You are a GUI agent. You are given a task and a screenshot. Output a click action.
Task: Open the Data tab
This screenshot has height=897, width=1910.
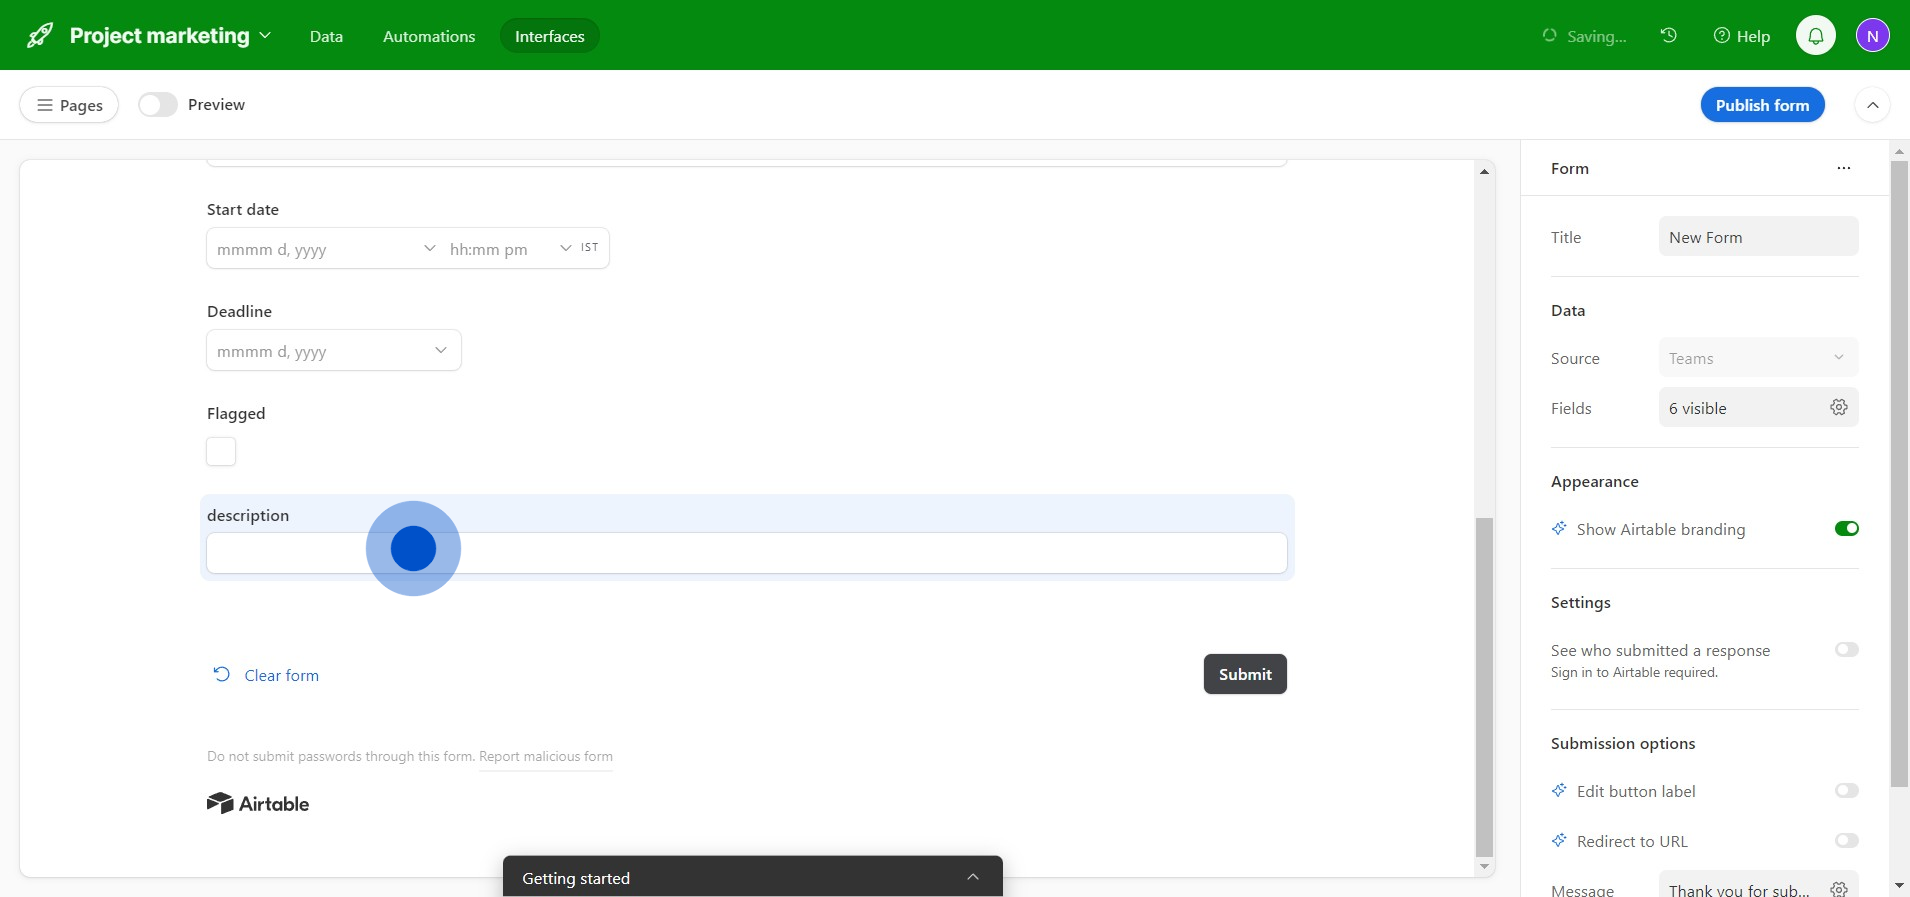pos(326,36)
